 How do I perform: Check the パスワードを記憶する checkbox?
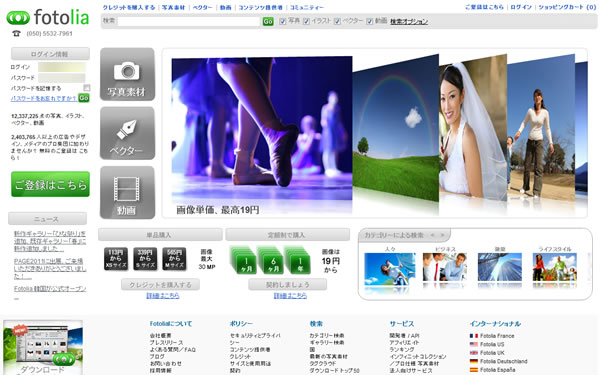[x=87, y=88]
